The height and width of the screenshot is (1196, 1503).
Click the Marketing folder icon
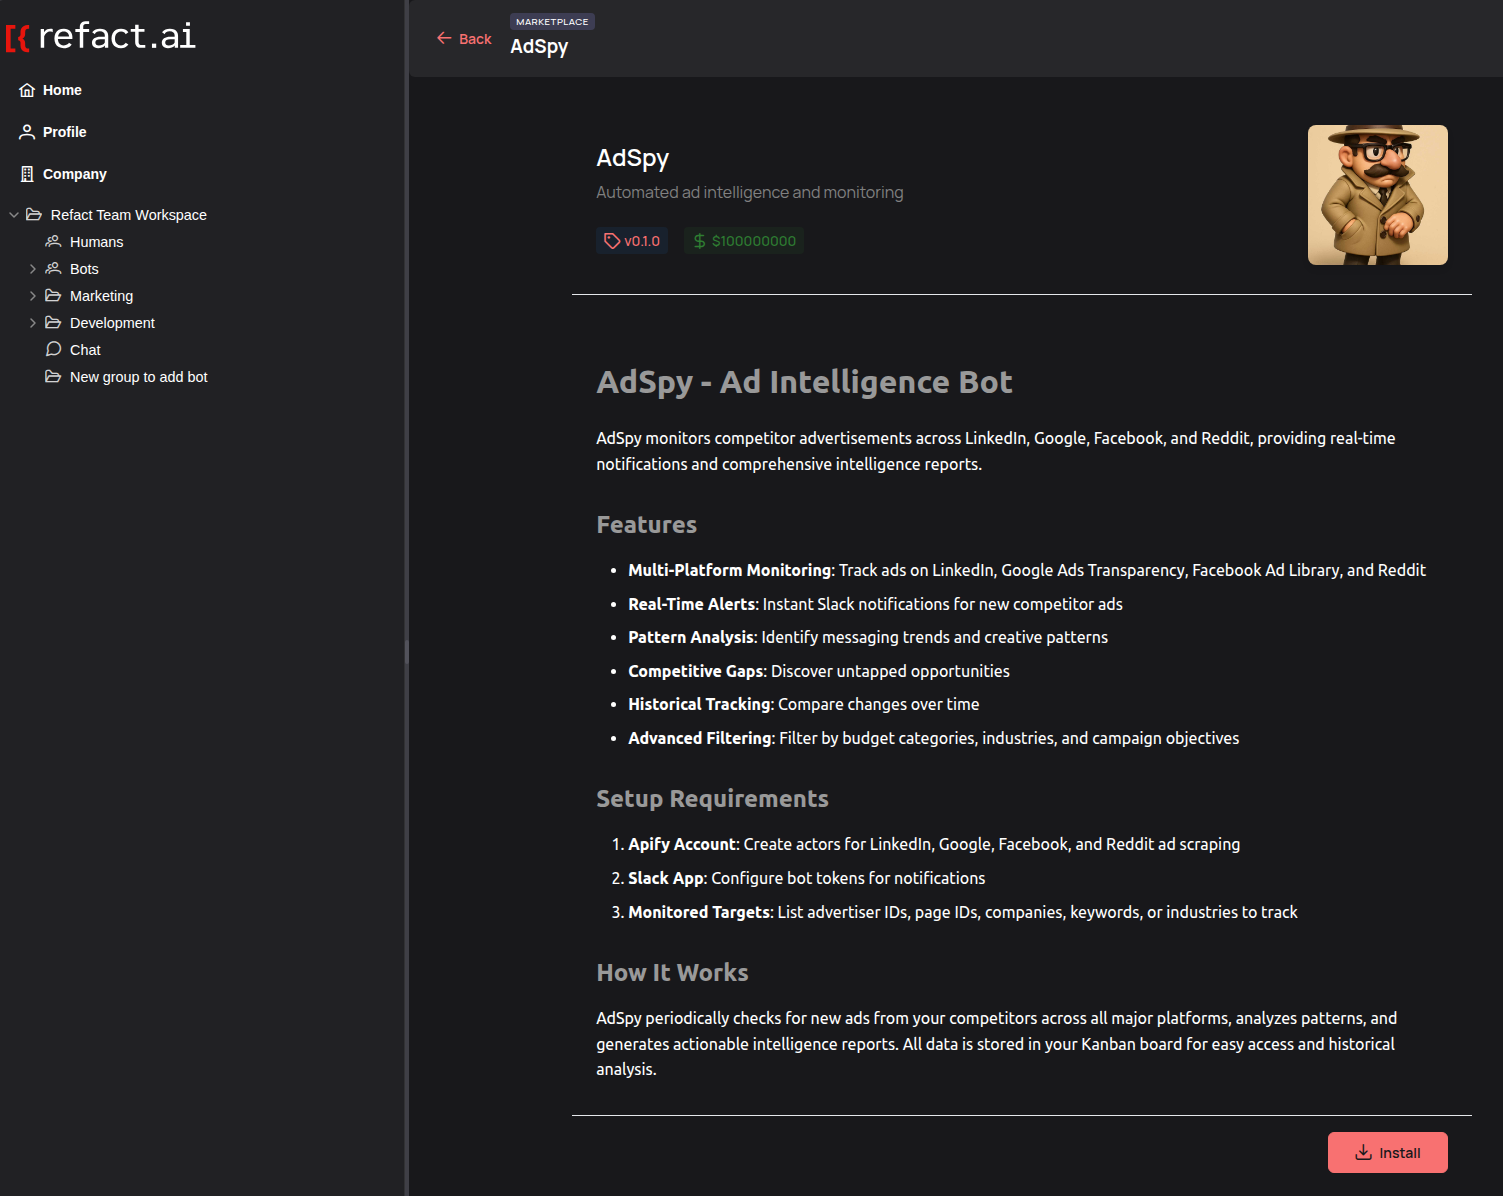click(53, 295)
